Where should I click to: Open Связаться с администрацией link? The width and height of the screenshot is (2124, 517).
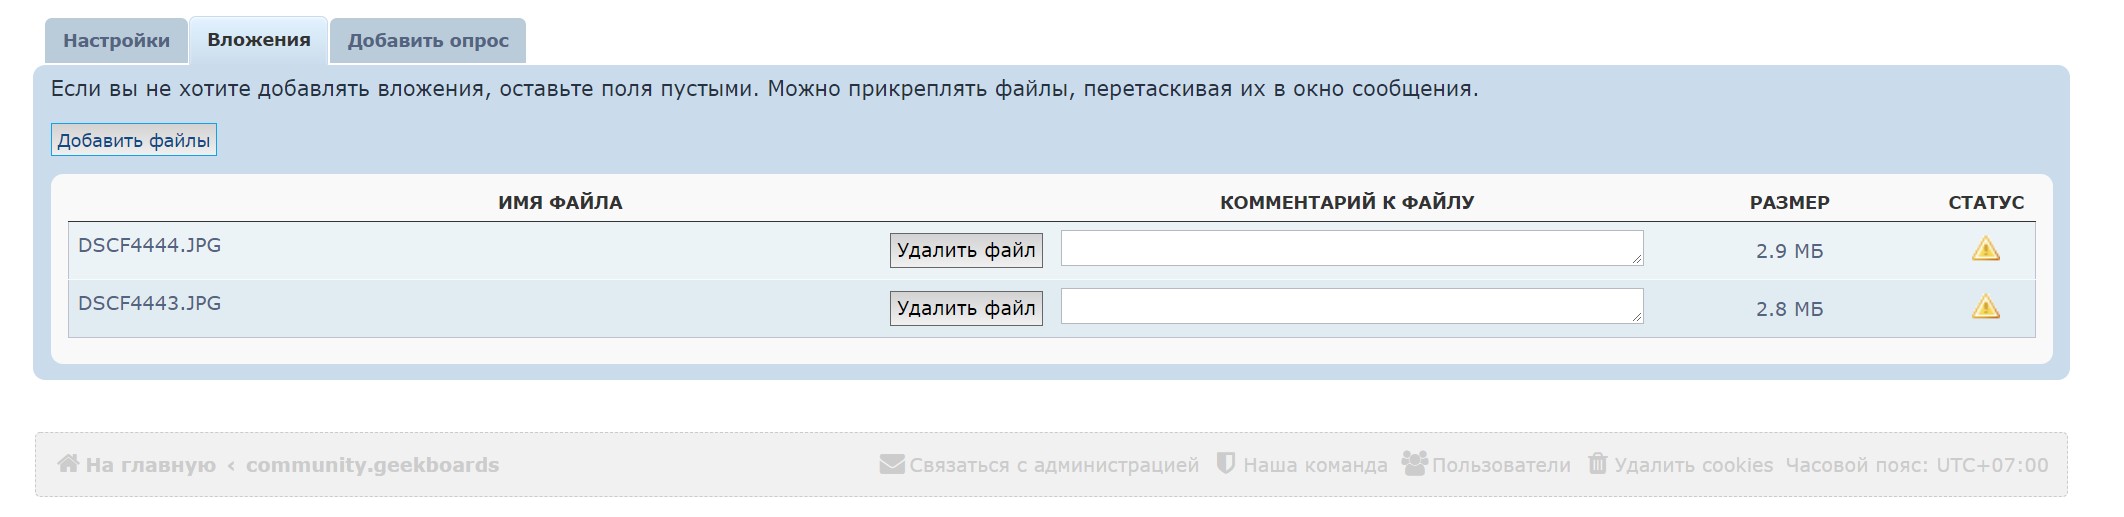tap(1053, 465)
